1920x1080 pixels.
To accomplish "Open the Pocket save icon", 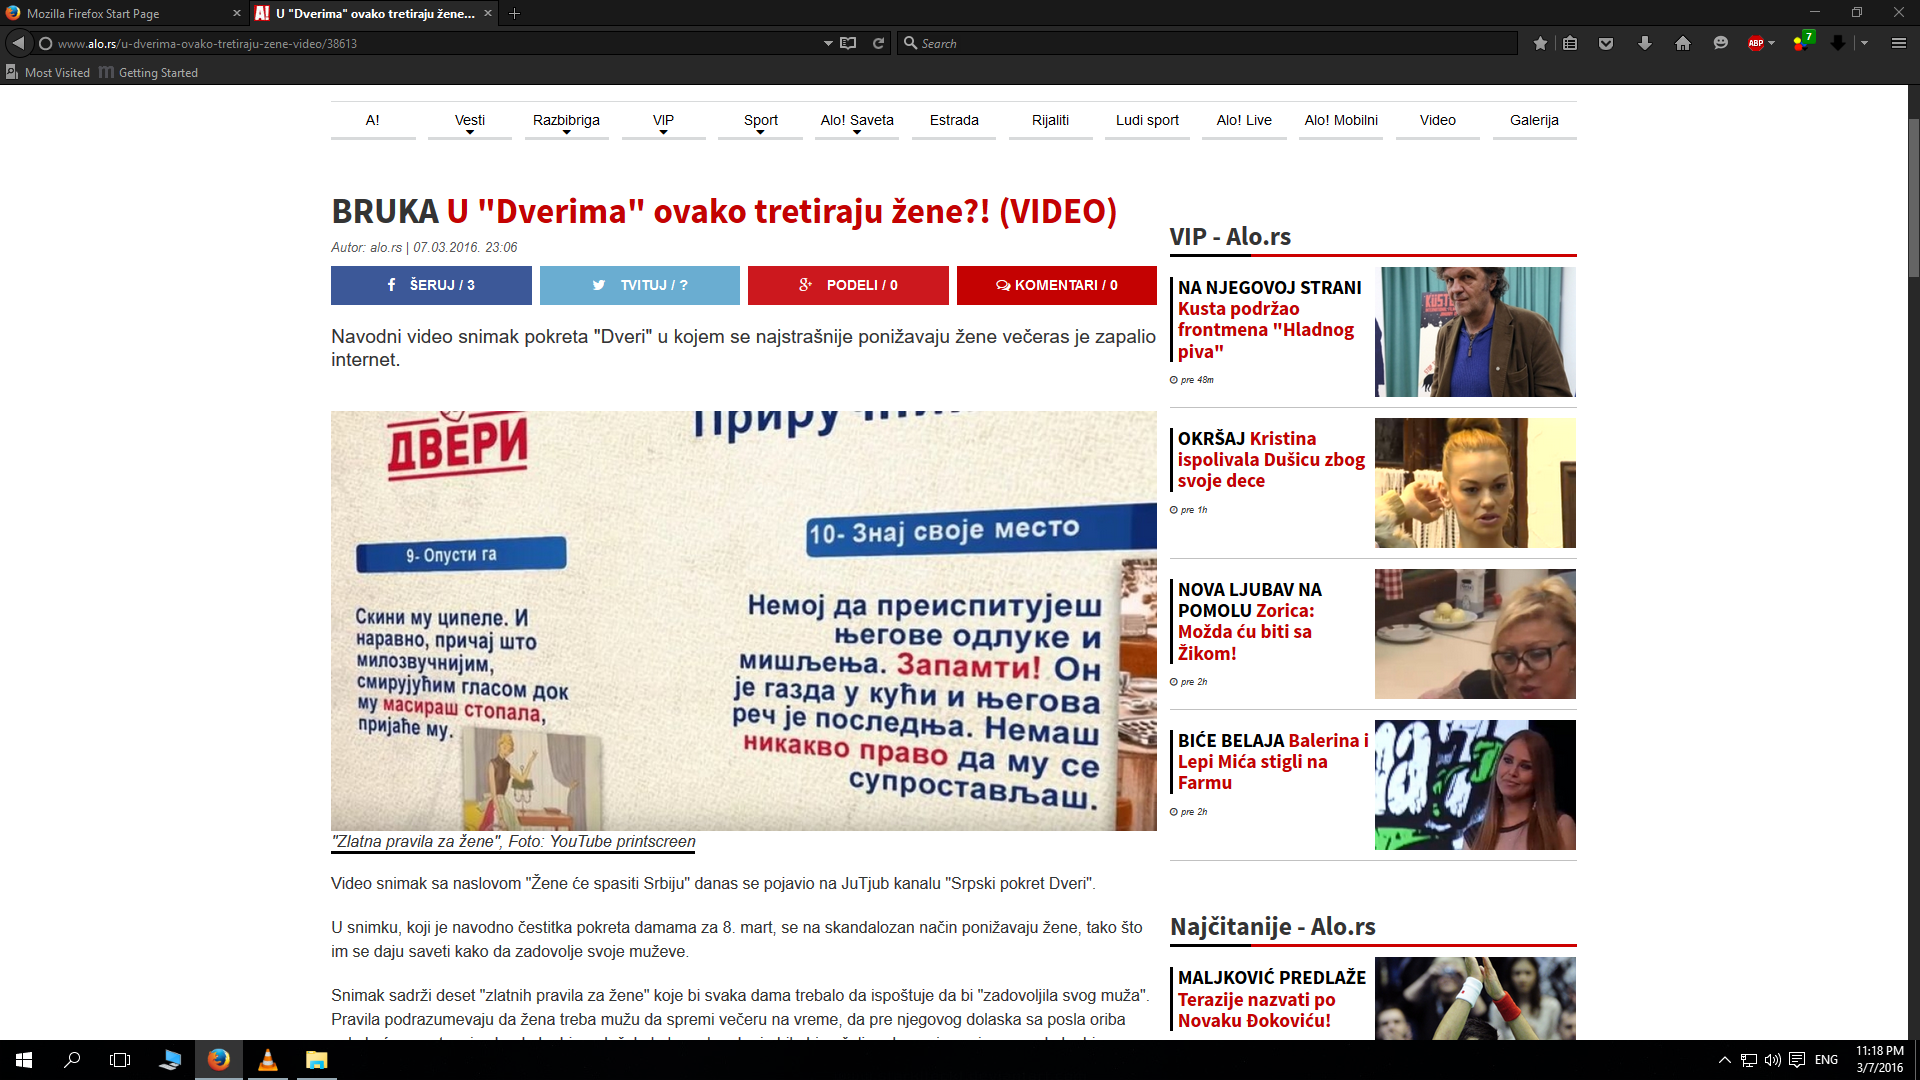I will [1606, 43].
